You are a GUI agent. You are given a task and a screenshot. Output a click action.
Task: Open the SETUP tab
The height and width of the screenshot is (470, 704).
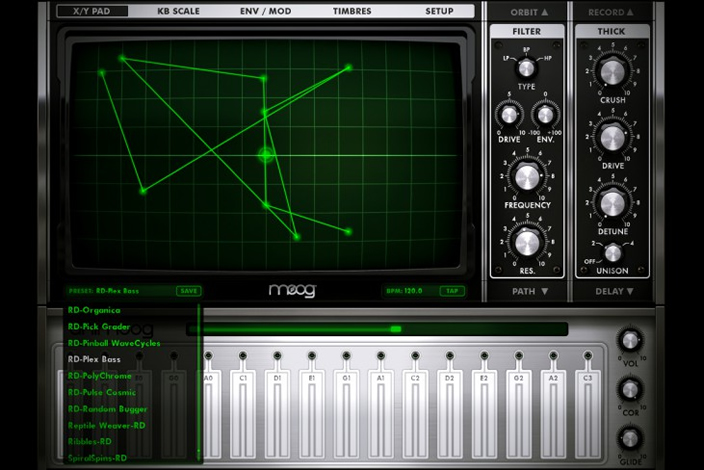tap(439, 11)
